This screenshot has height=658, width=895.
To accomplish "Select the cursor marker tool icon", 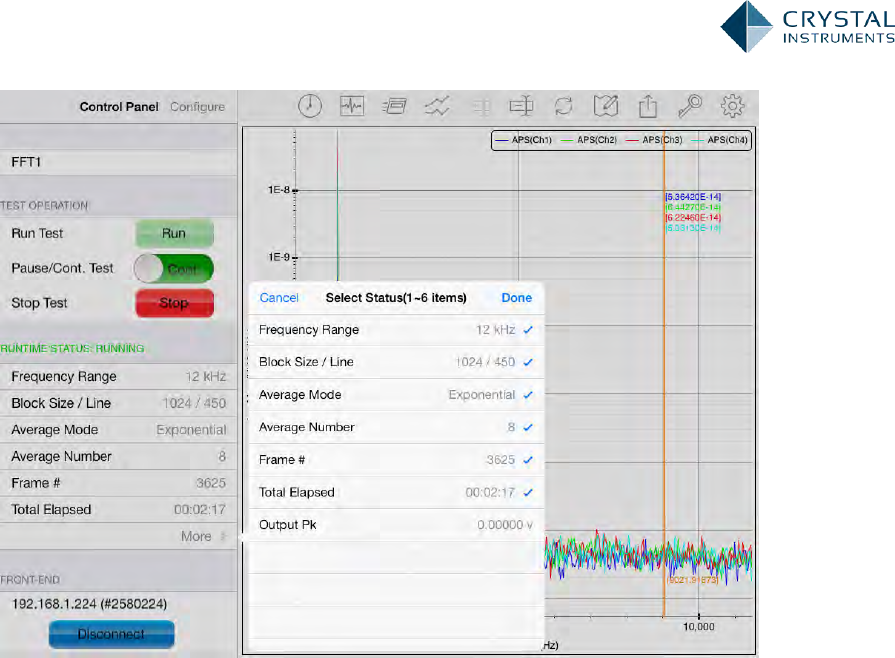I will (521, 106).
